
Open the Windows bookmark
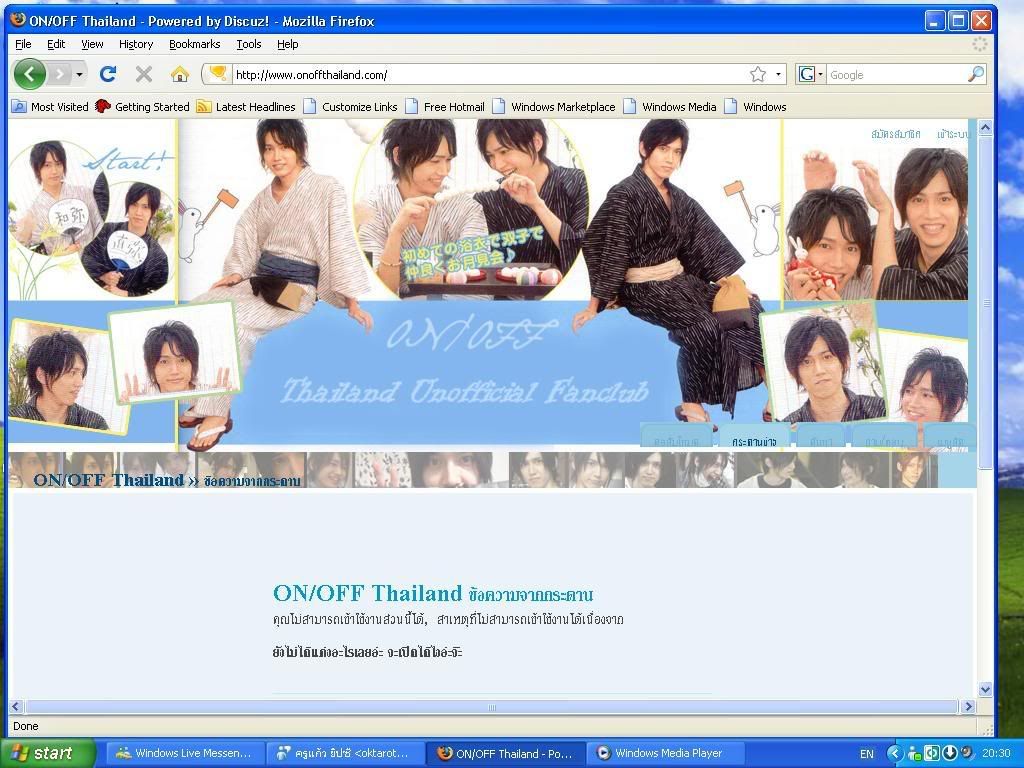pyautogui.click(x=756, y=106)
